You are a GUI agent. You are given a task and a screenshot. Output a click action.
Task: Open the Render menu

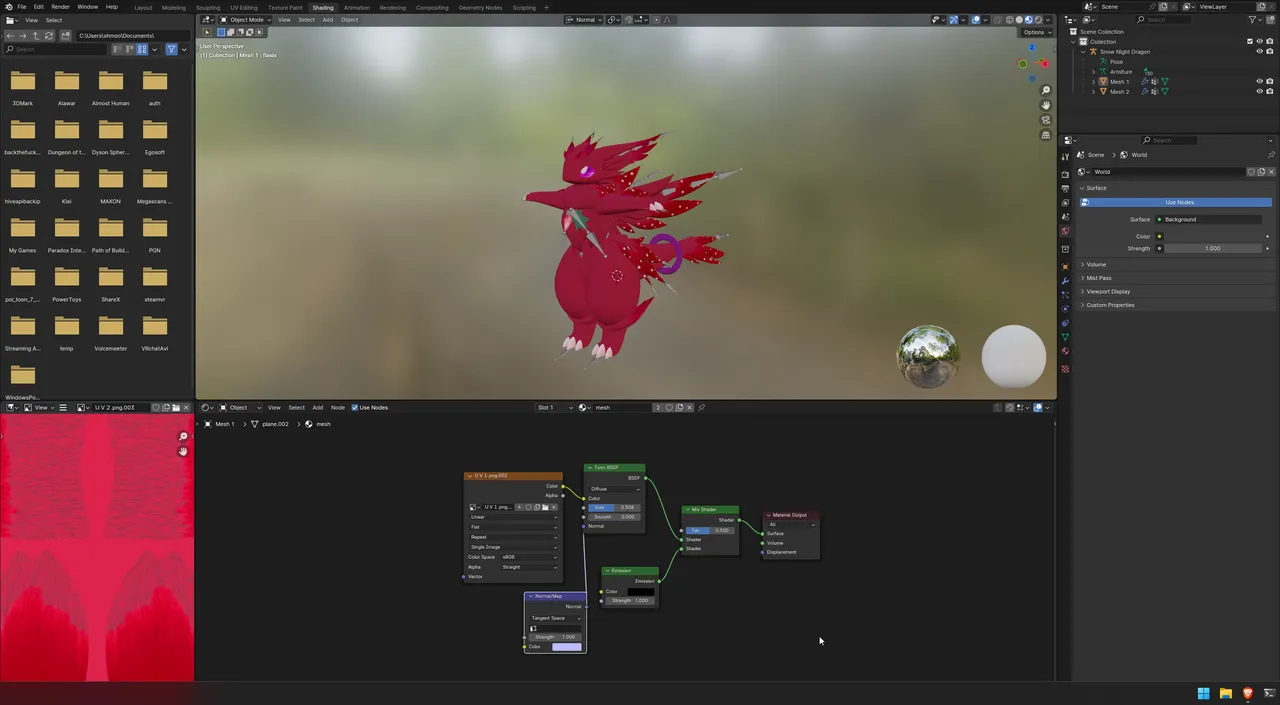(60, 7)
